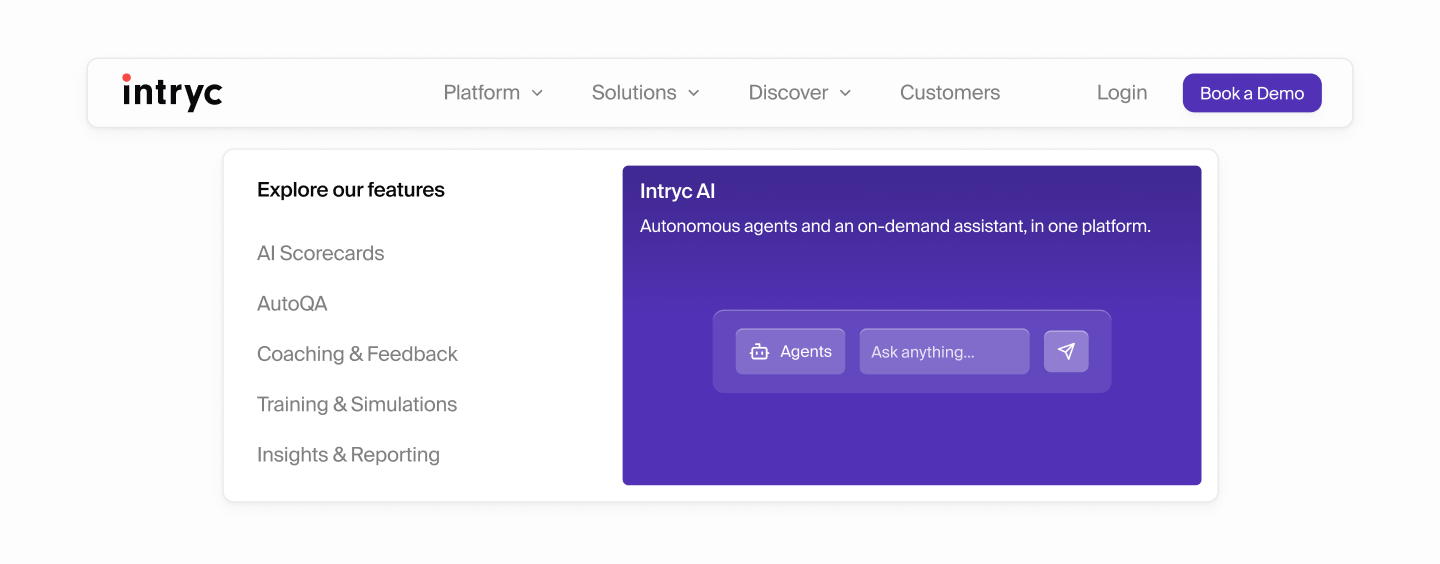Click the Login link
The height and width of the screenshot is (564, 1440).
1122,92
